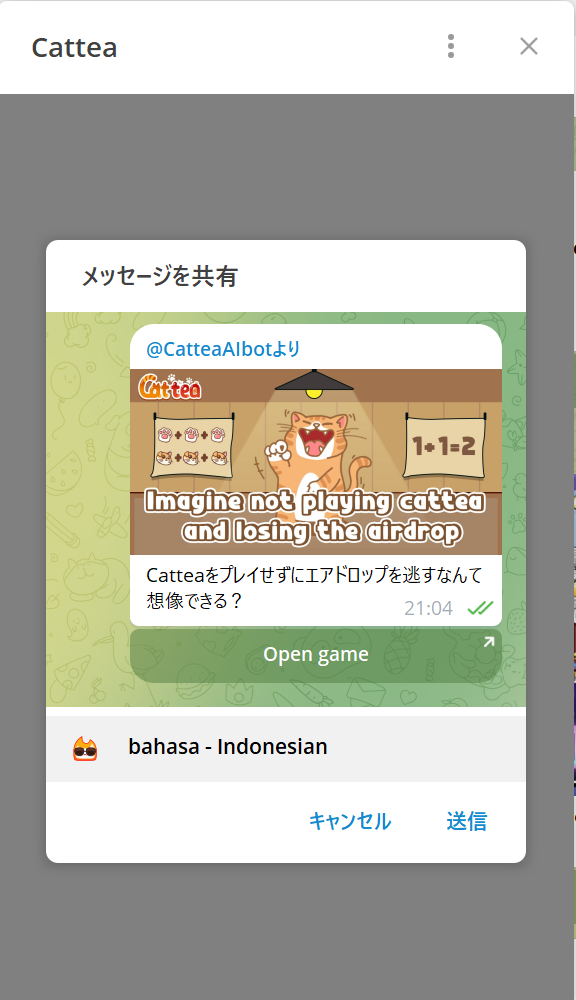Click the sunglasses cat avatar icon
The image size is (576, 1000).
(x=85, y=748)
